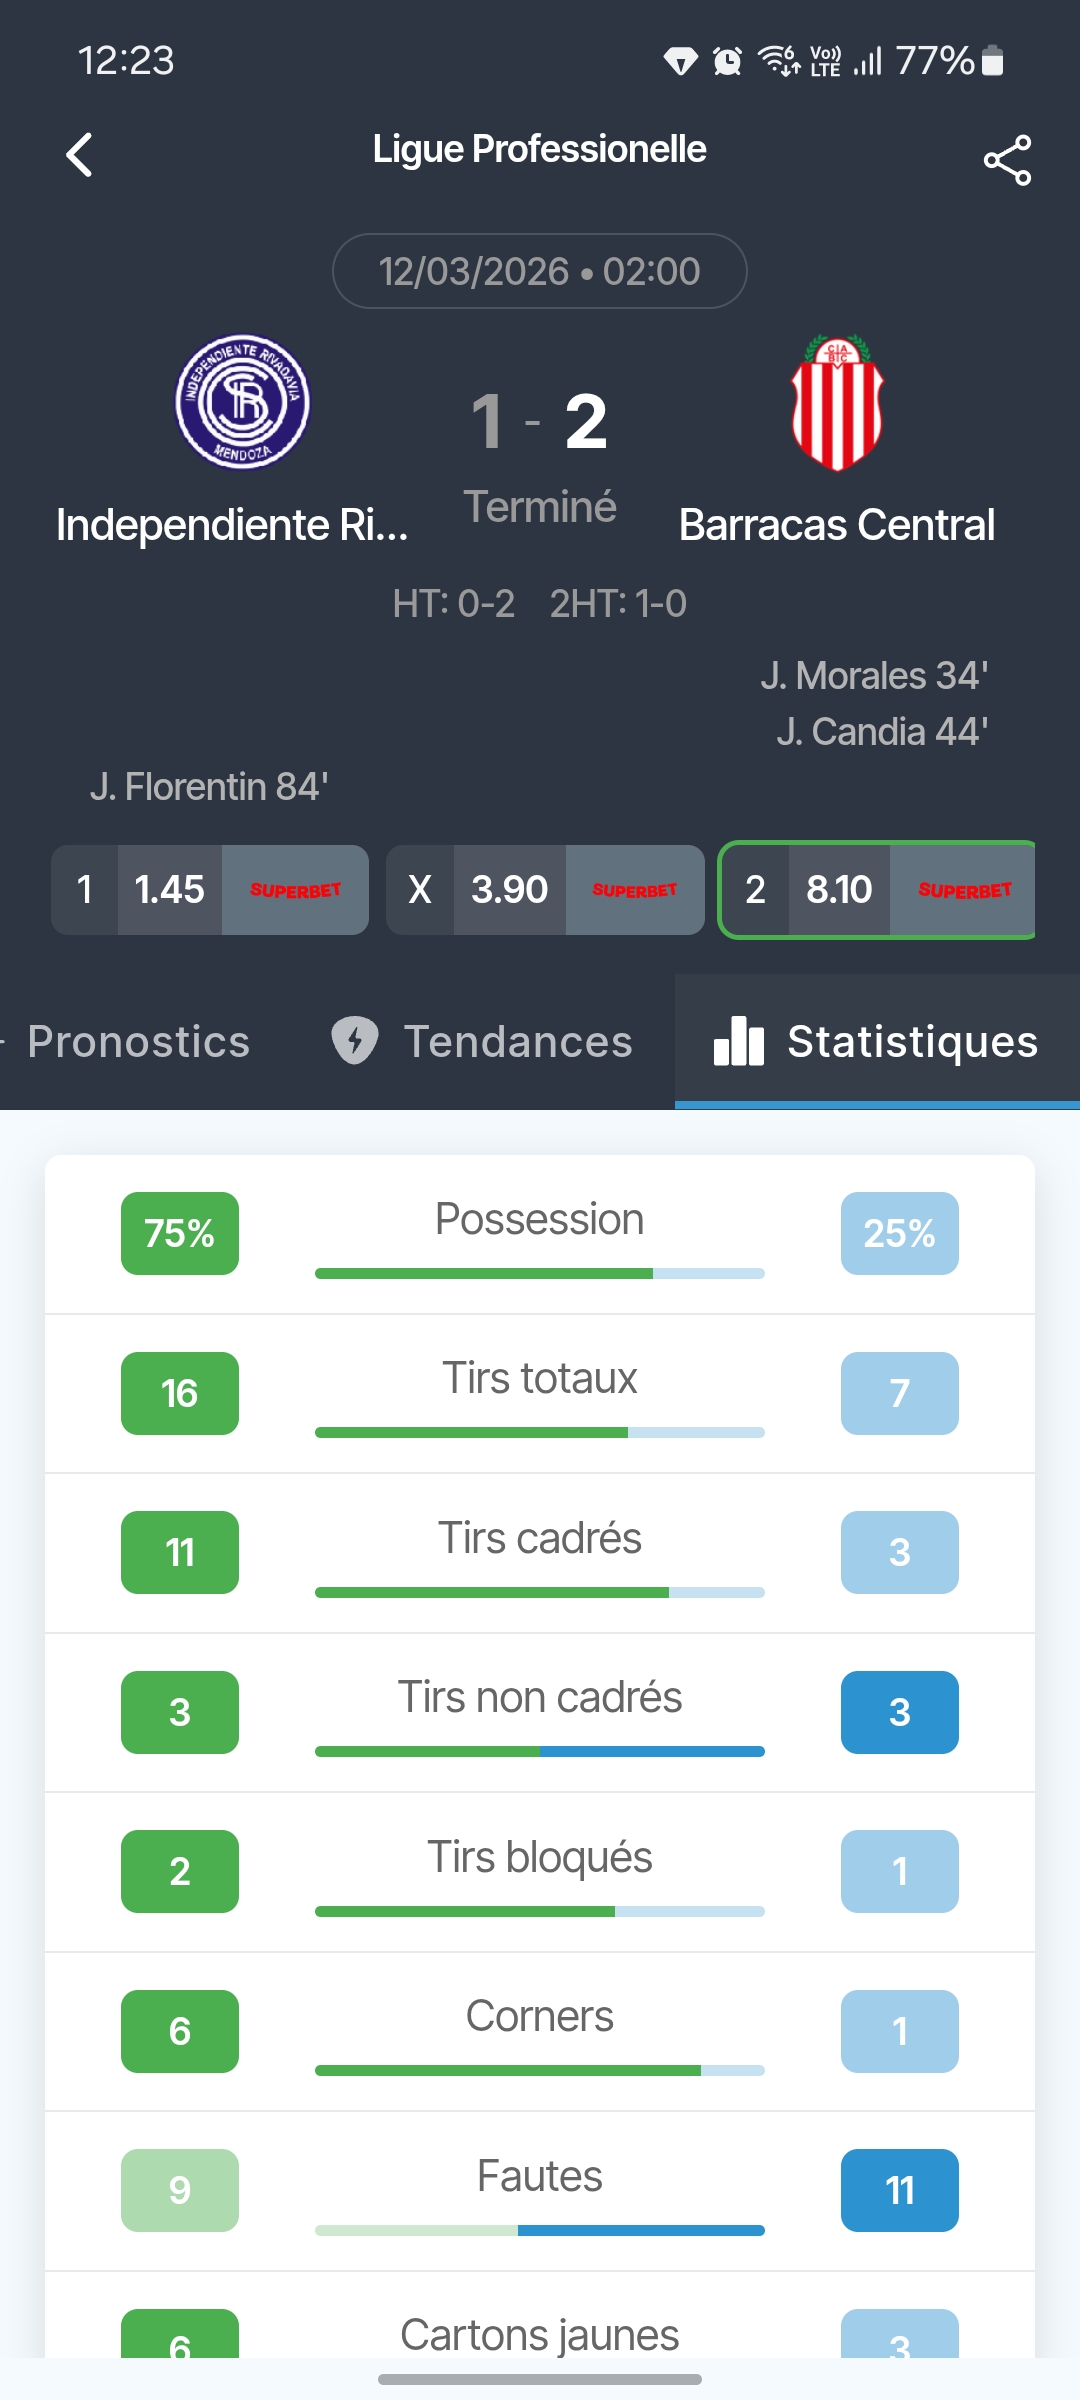Tap the 75% possession badge
Image resolution: width=1080 pixels, height=2400 pixels.
[180, 1233]
